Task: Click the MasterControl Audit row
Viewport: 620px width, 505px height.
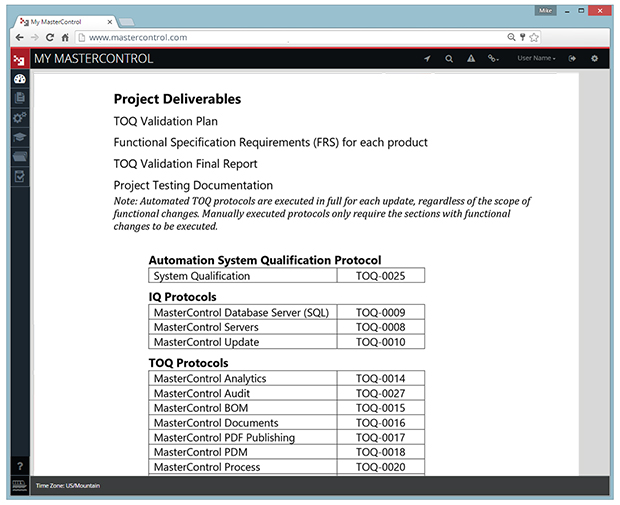Action: [x=243, y=393]
